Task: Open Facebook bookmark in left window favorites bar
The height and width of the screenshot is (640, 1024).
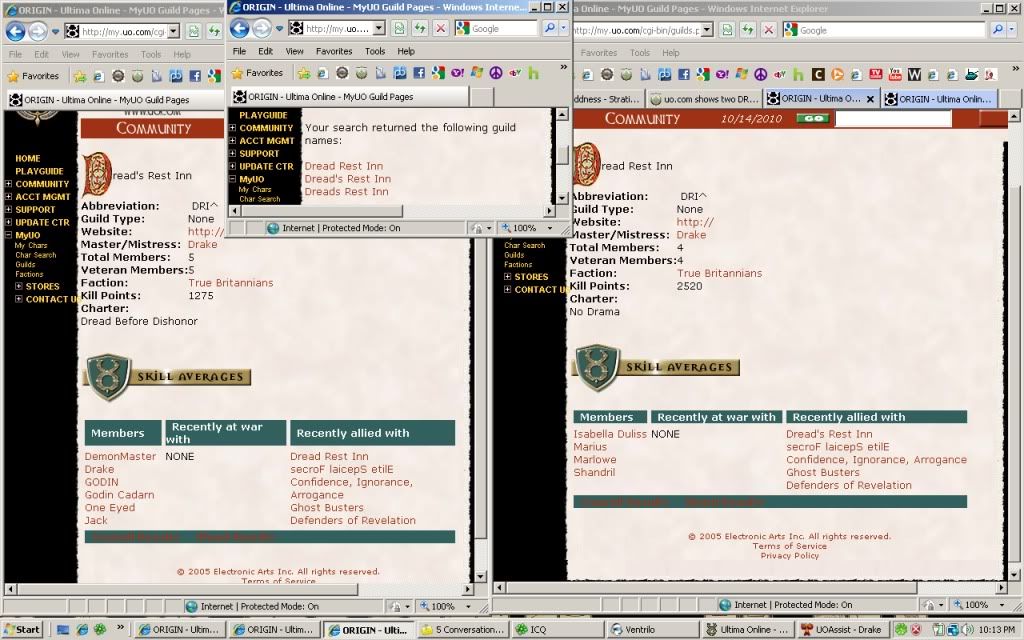Action: 195,76
